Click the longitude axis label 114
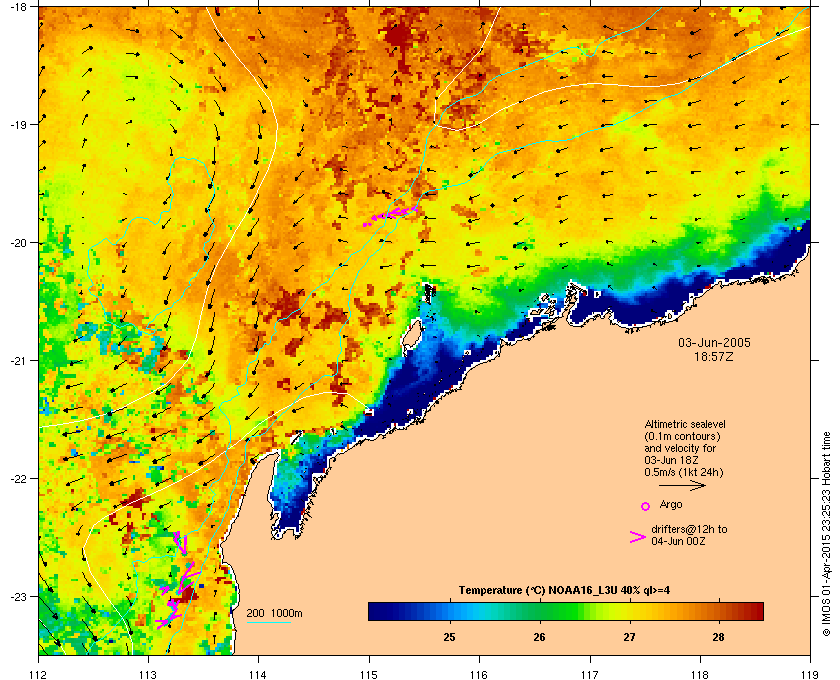 (x=258, y=675)
